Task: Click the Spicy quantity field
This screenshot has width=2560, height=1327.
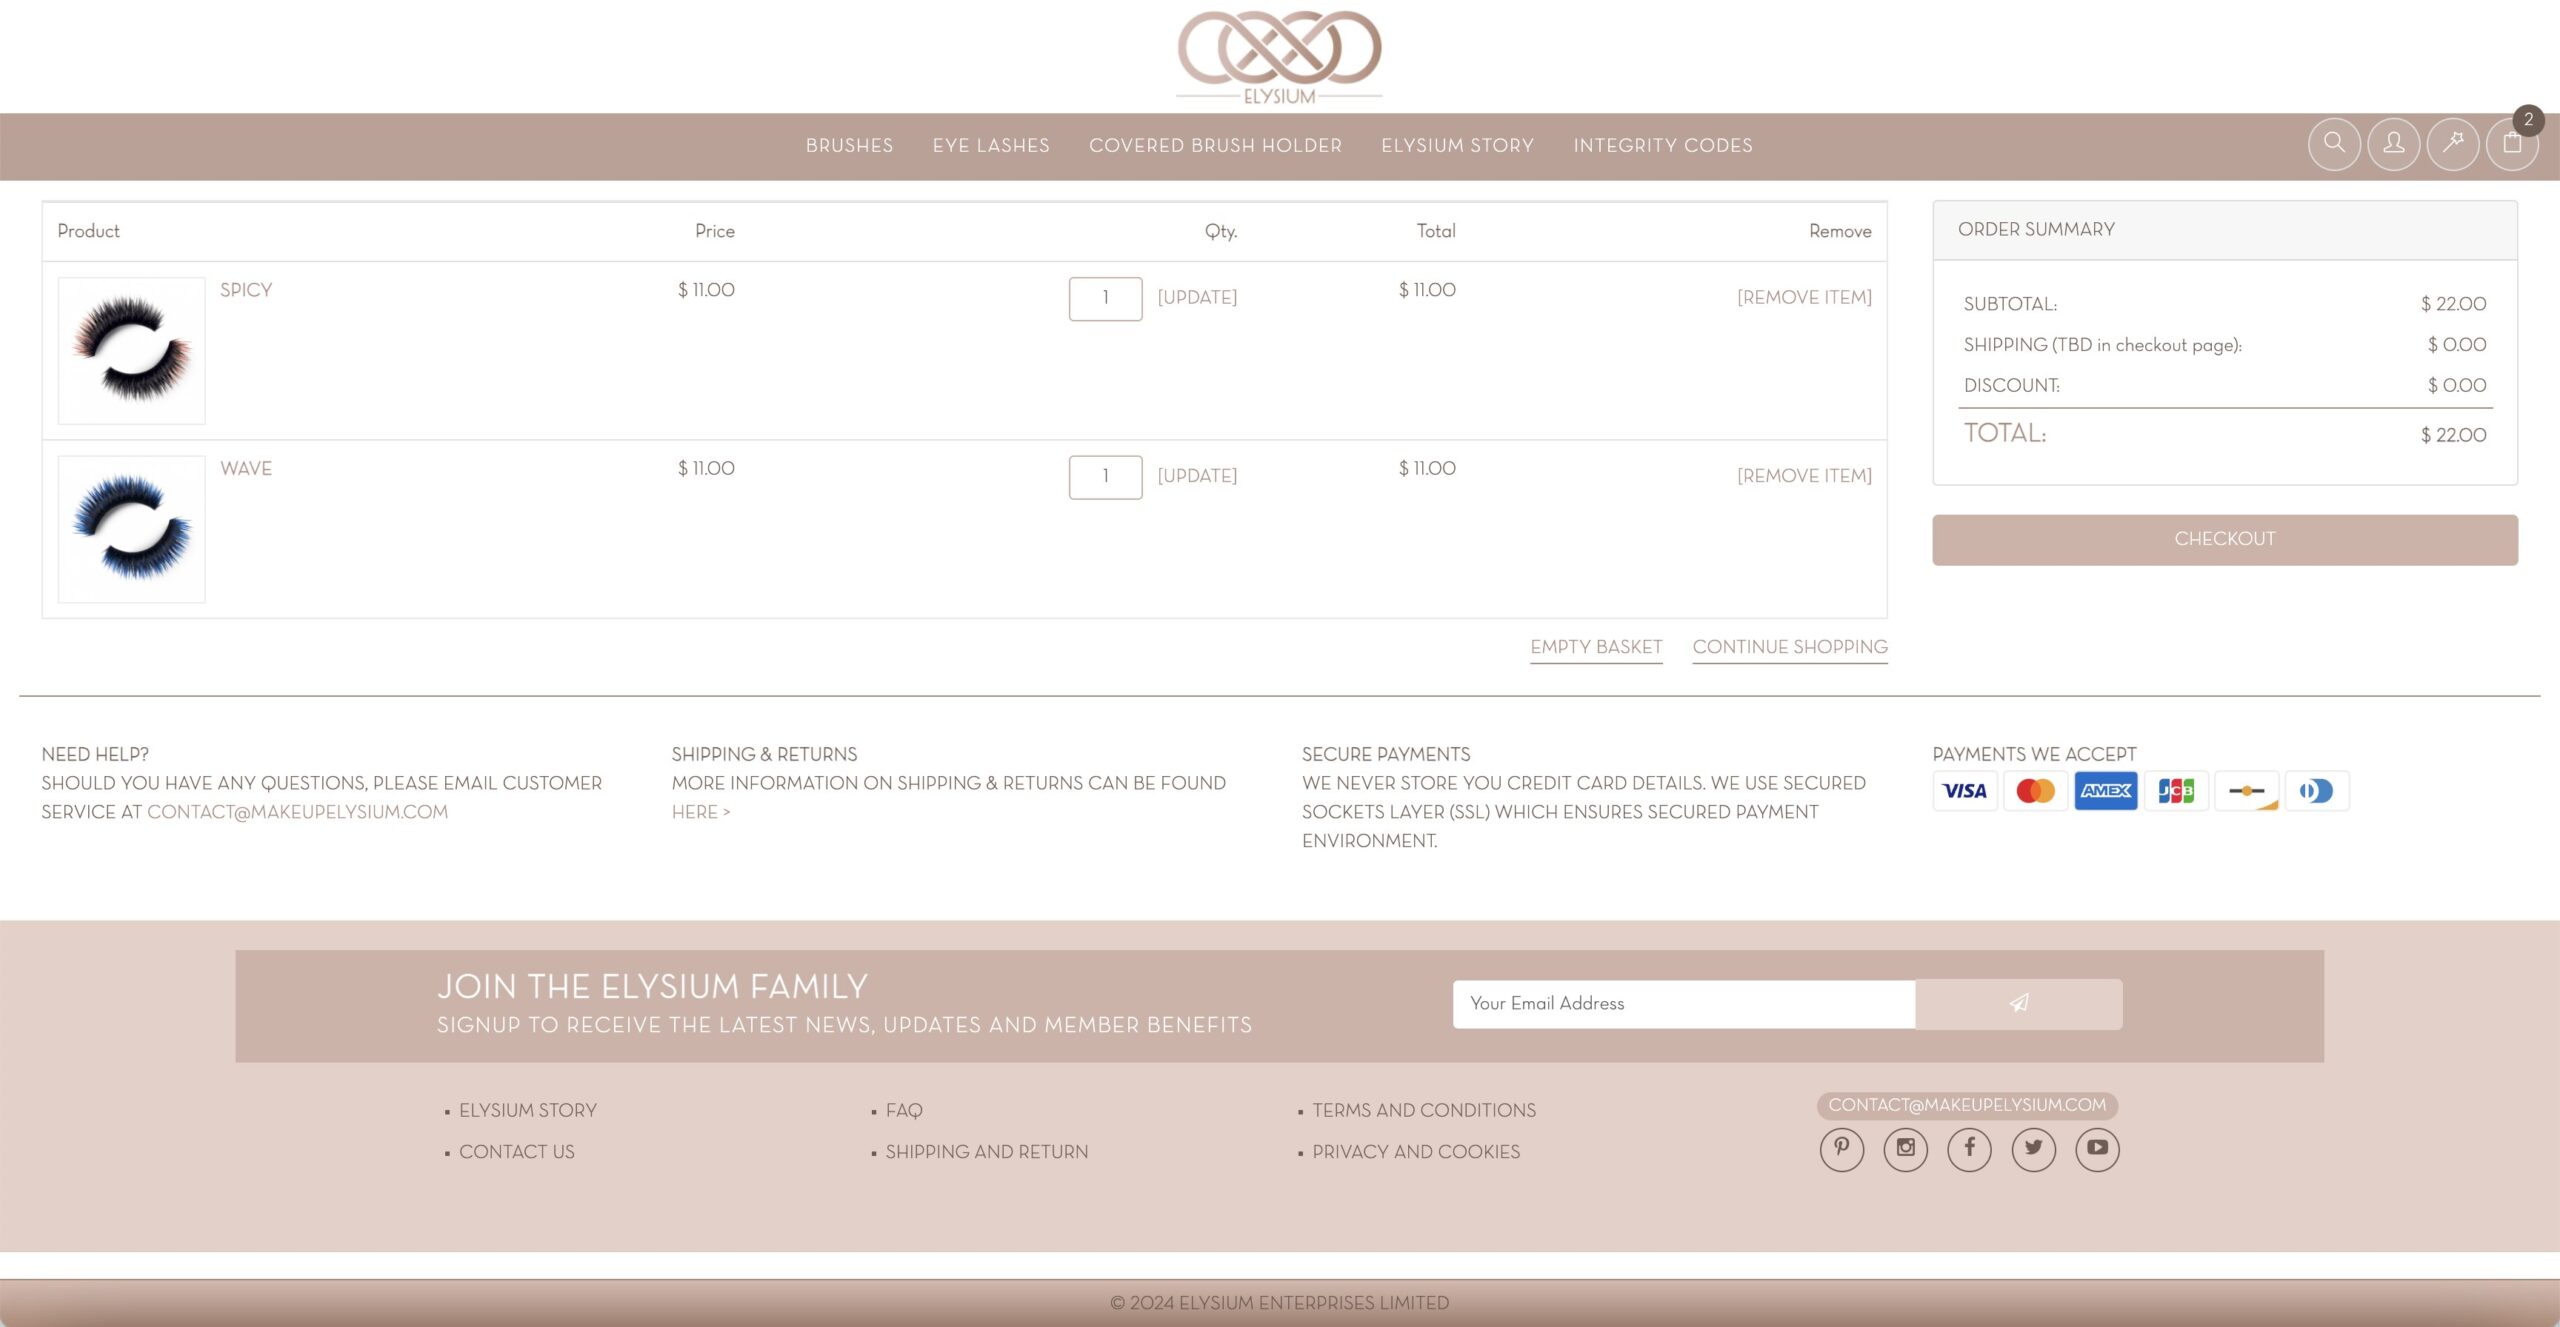Action: pyautogui.click(x=1105, y=299)
